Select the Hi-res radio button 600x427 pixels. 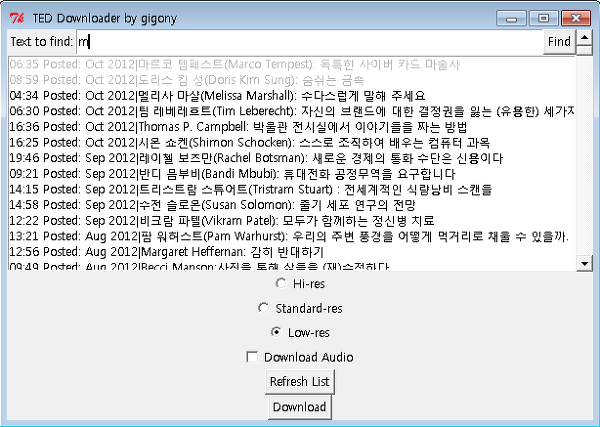coord(281,284)
